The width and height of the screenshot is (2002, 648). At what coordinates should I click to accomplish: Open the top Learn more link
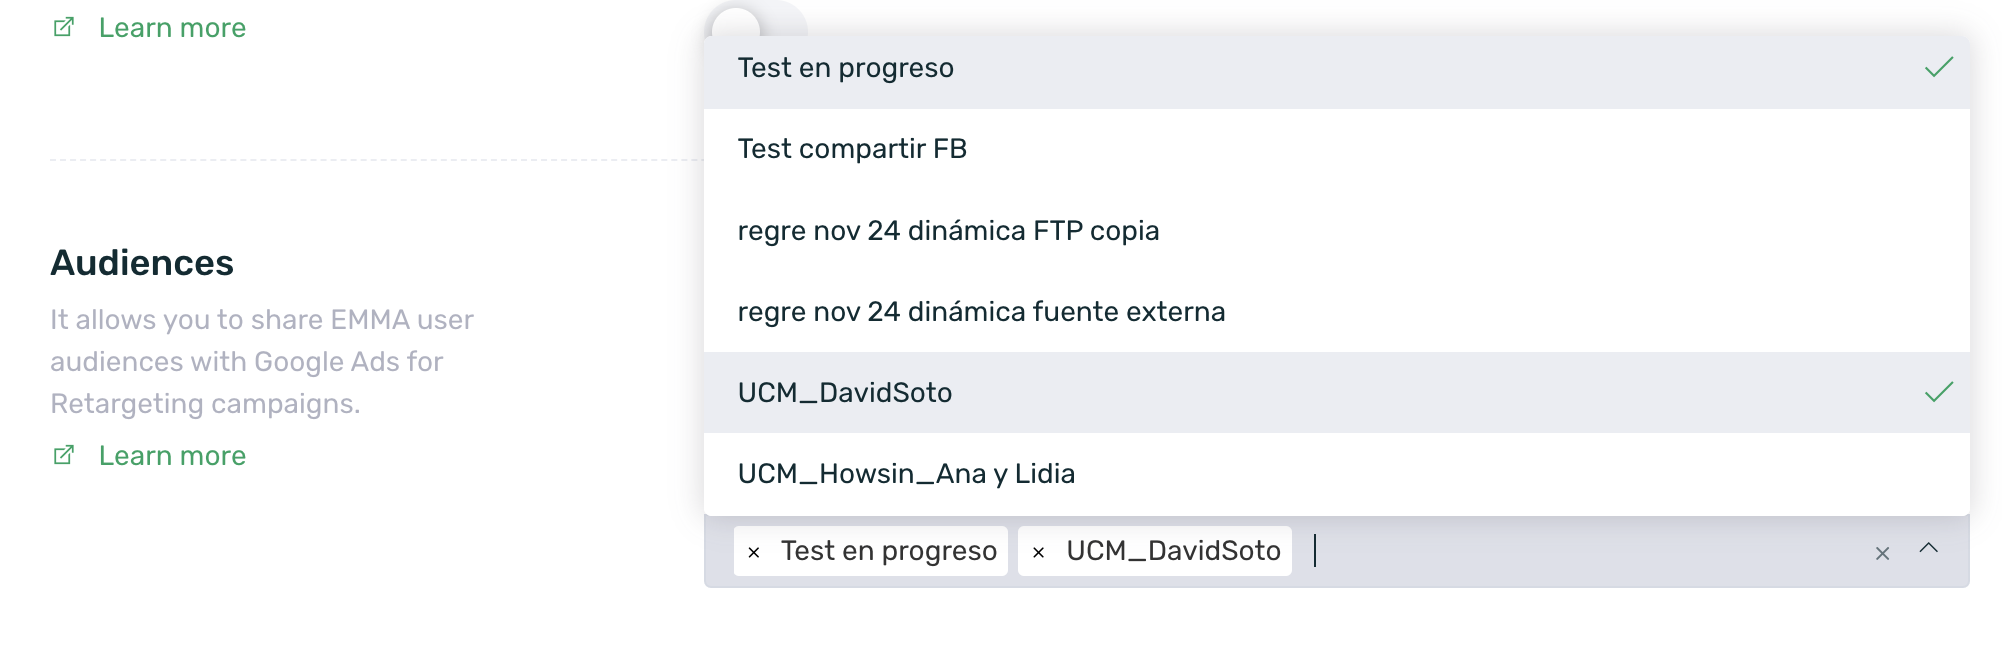[172, 28]
